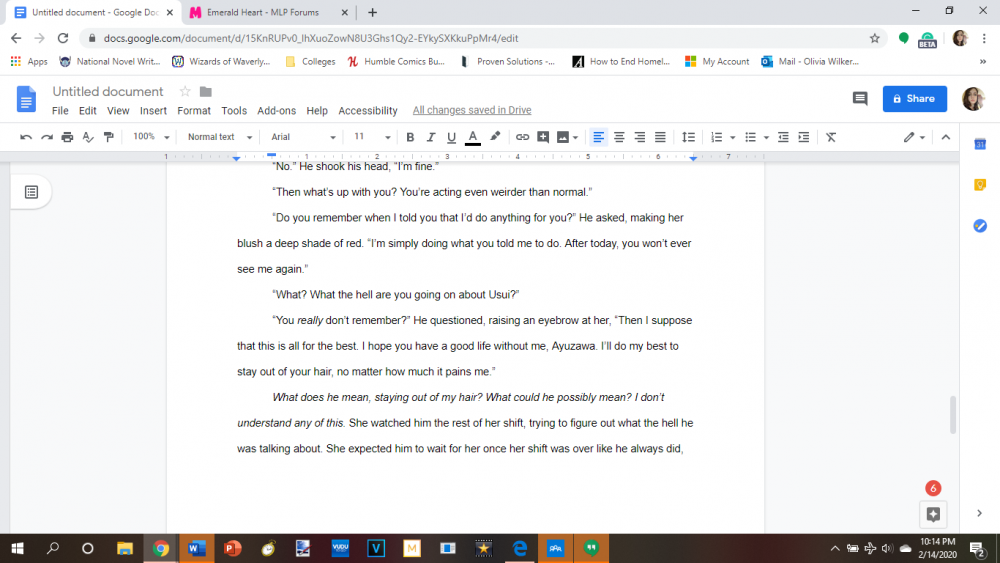Open Word from the Windows taskbar
This screenshot has width=1000, height=563.
coord(197,548)
